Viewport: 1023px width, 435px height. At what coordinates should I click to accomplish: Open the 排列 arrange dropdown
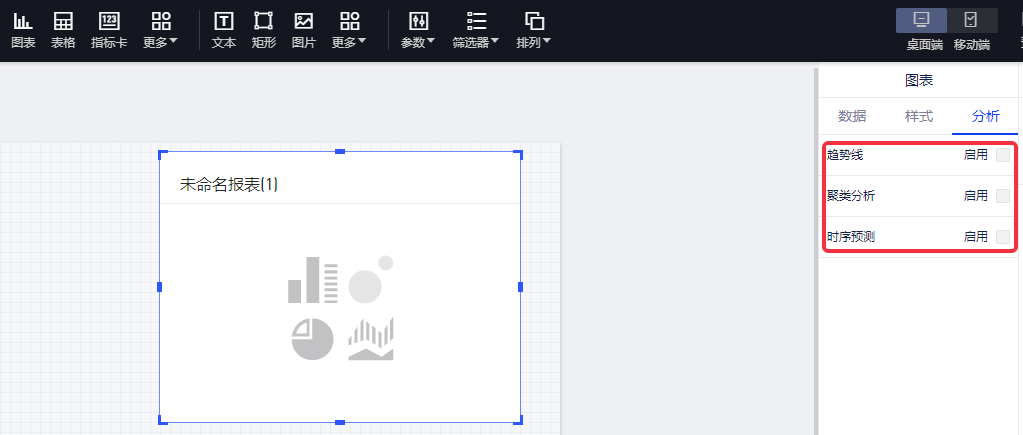pos(534,29)
